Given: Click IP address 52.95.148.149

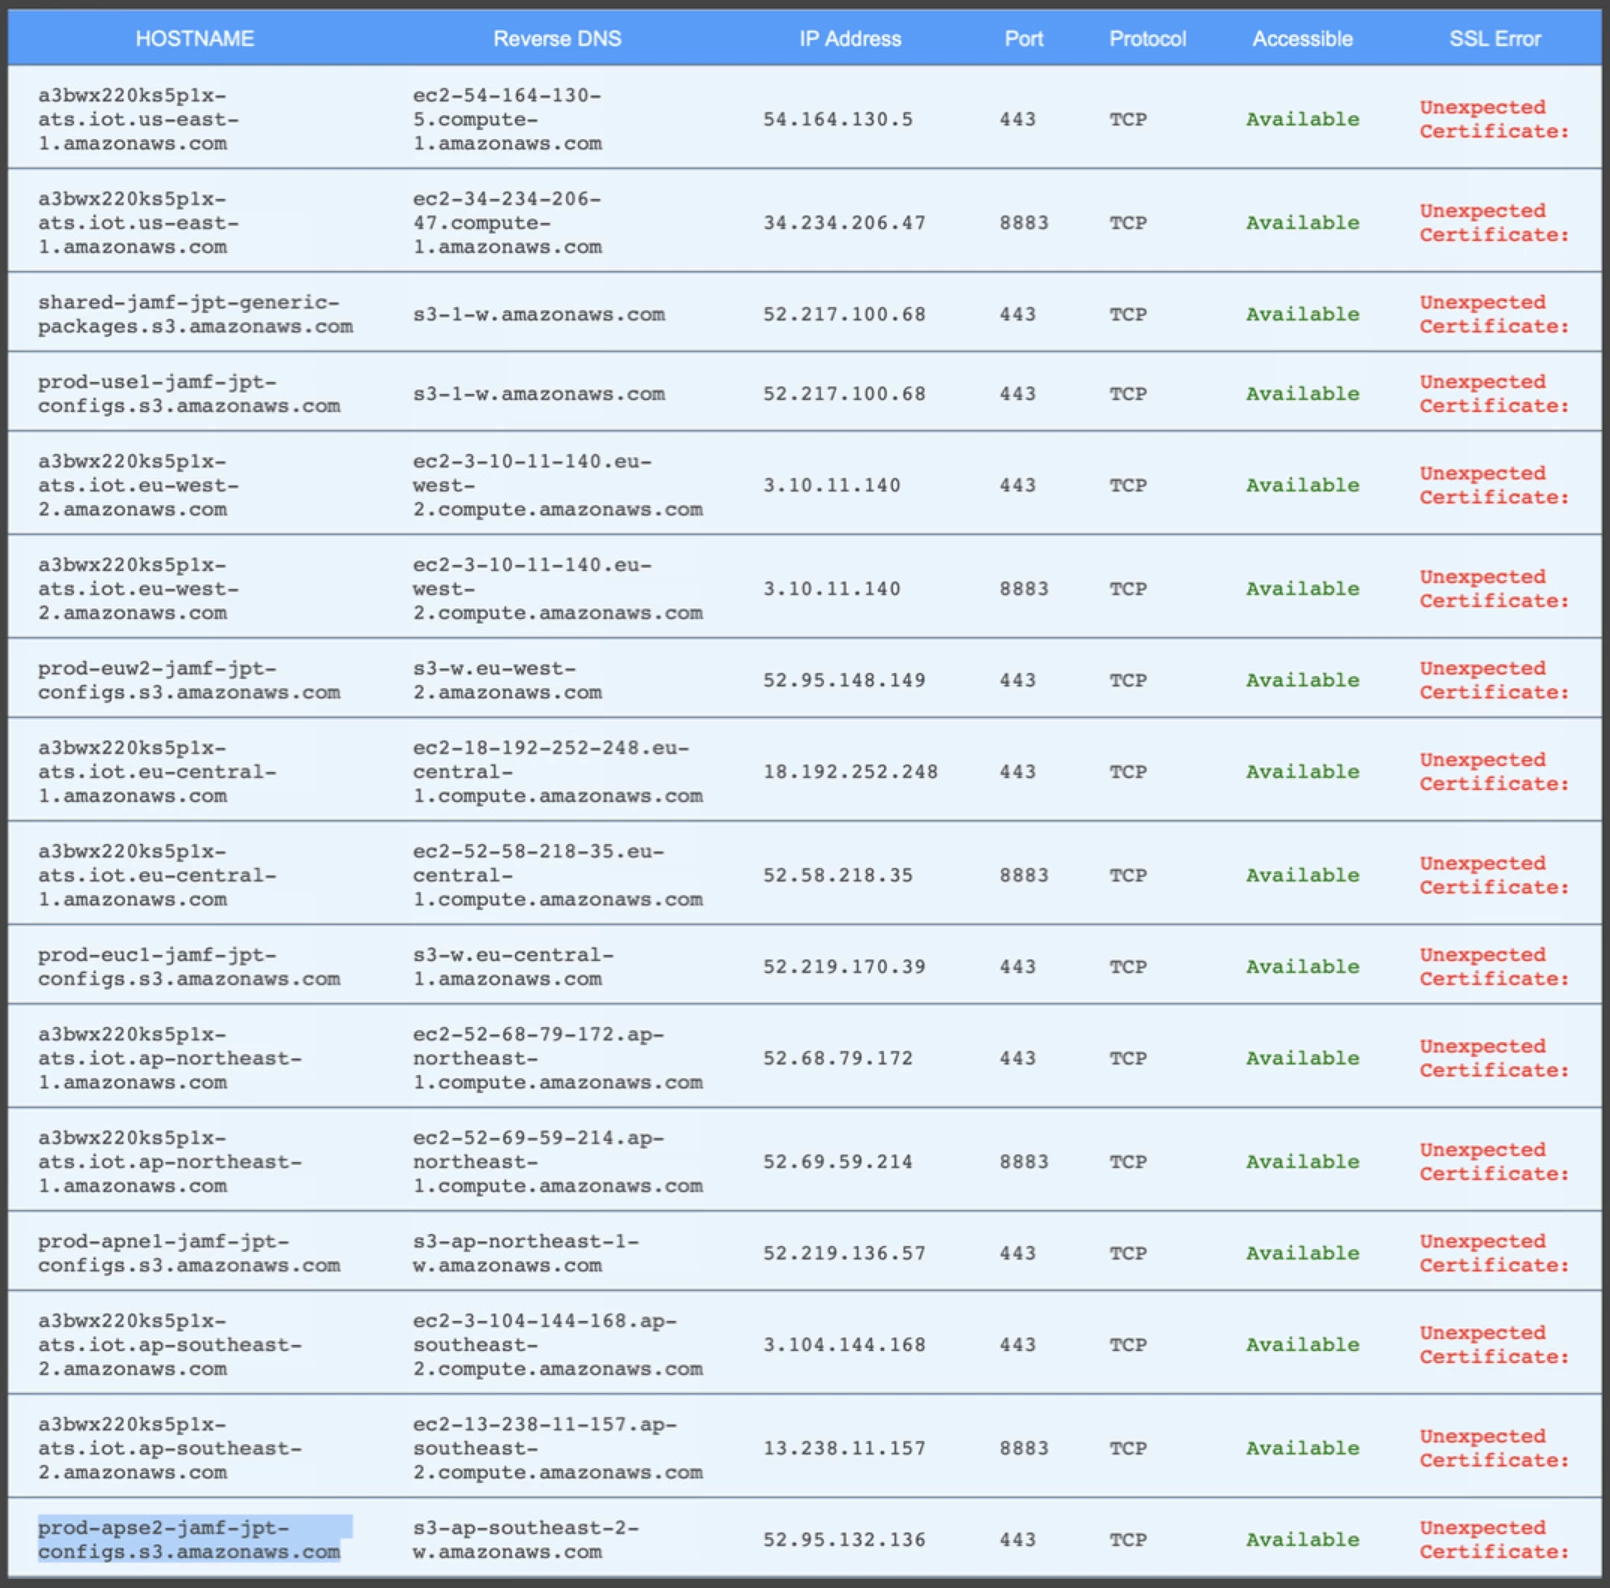Looking at the screenshot, I should point(844,680).
